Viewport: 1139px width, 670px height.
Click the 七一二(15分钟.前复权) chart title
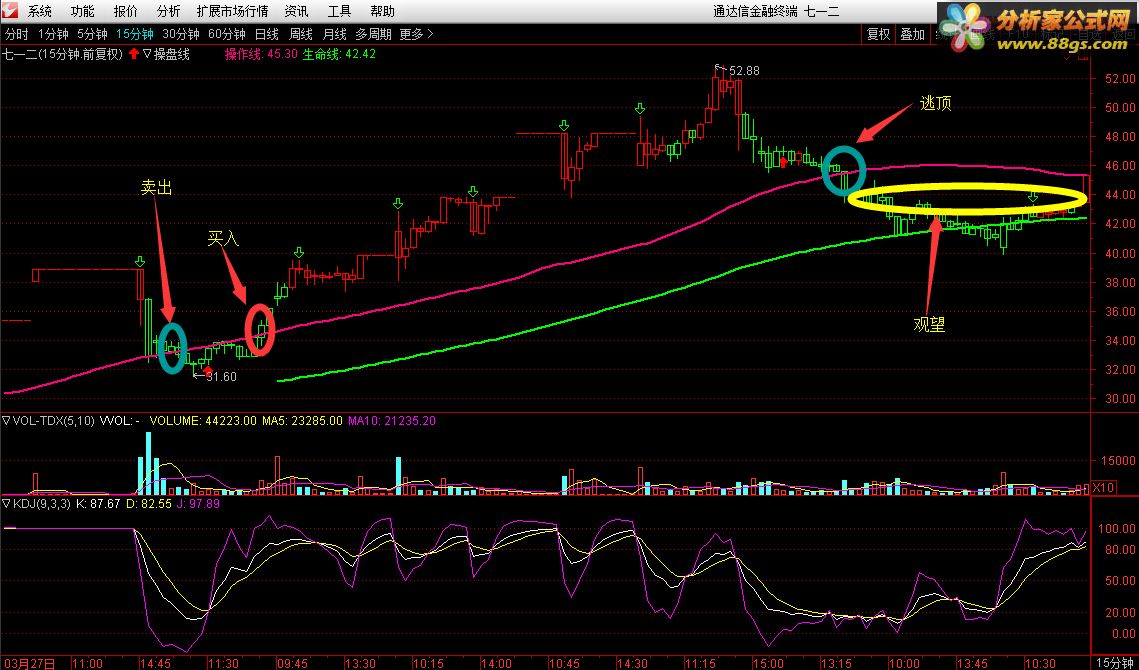pos(62,54)
